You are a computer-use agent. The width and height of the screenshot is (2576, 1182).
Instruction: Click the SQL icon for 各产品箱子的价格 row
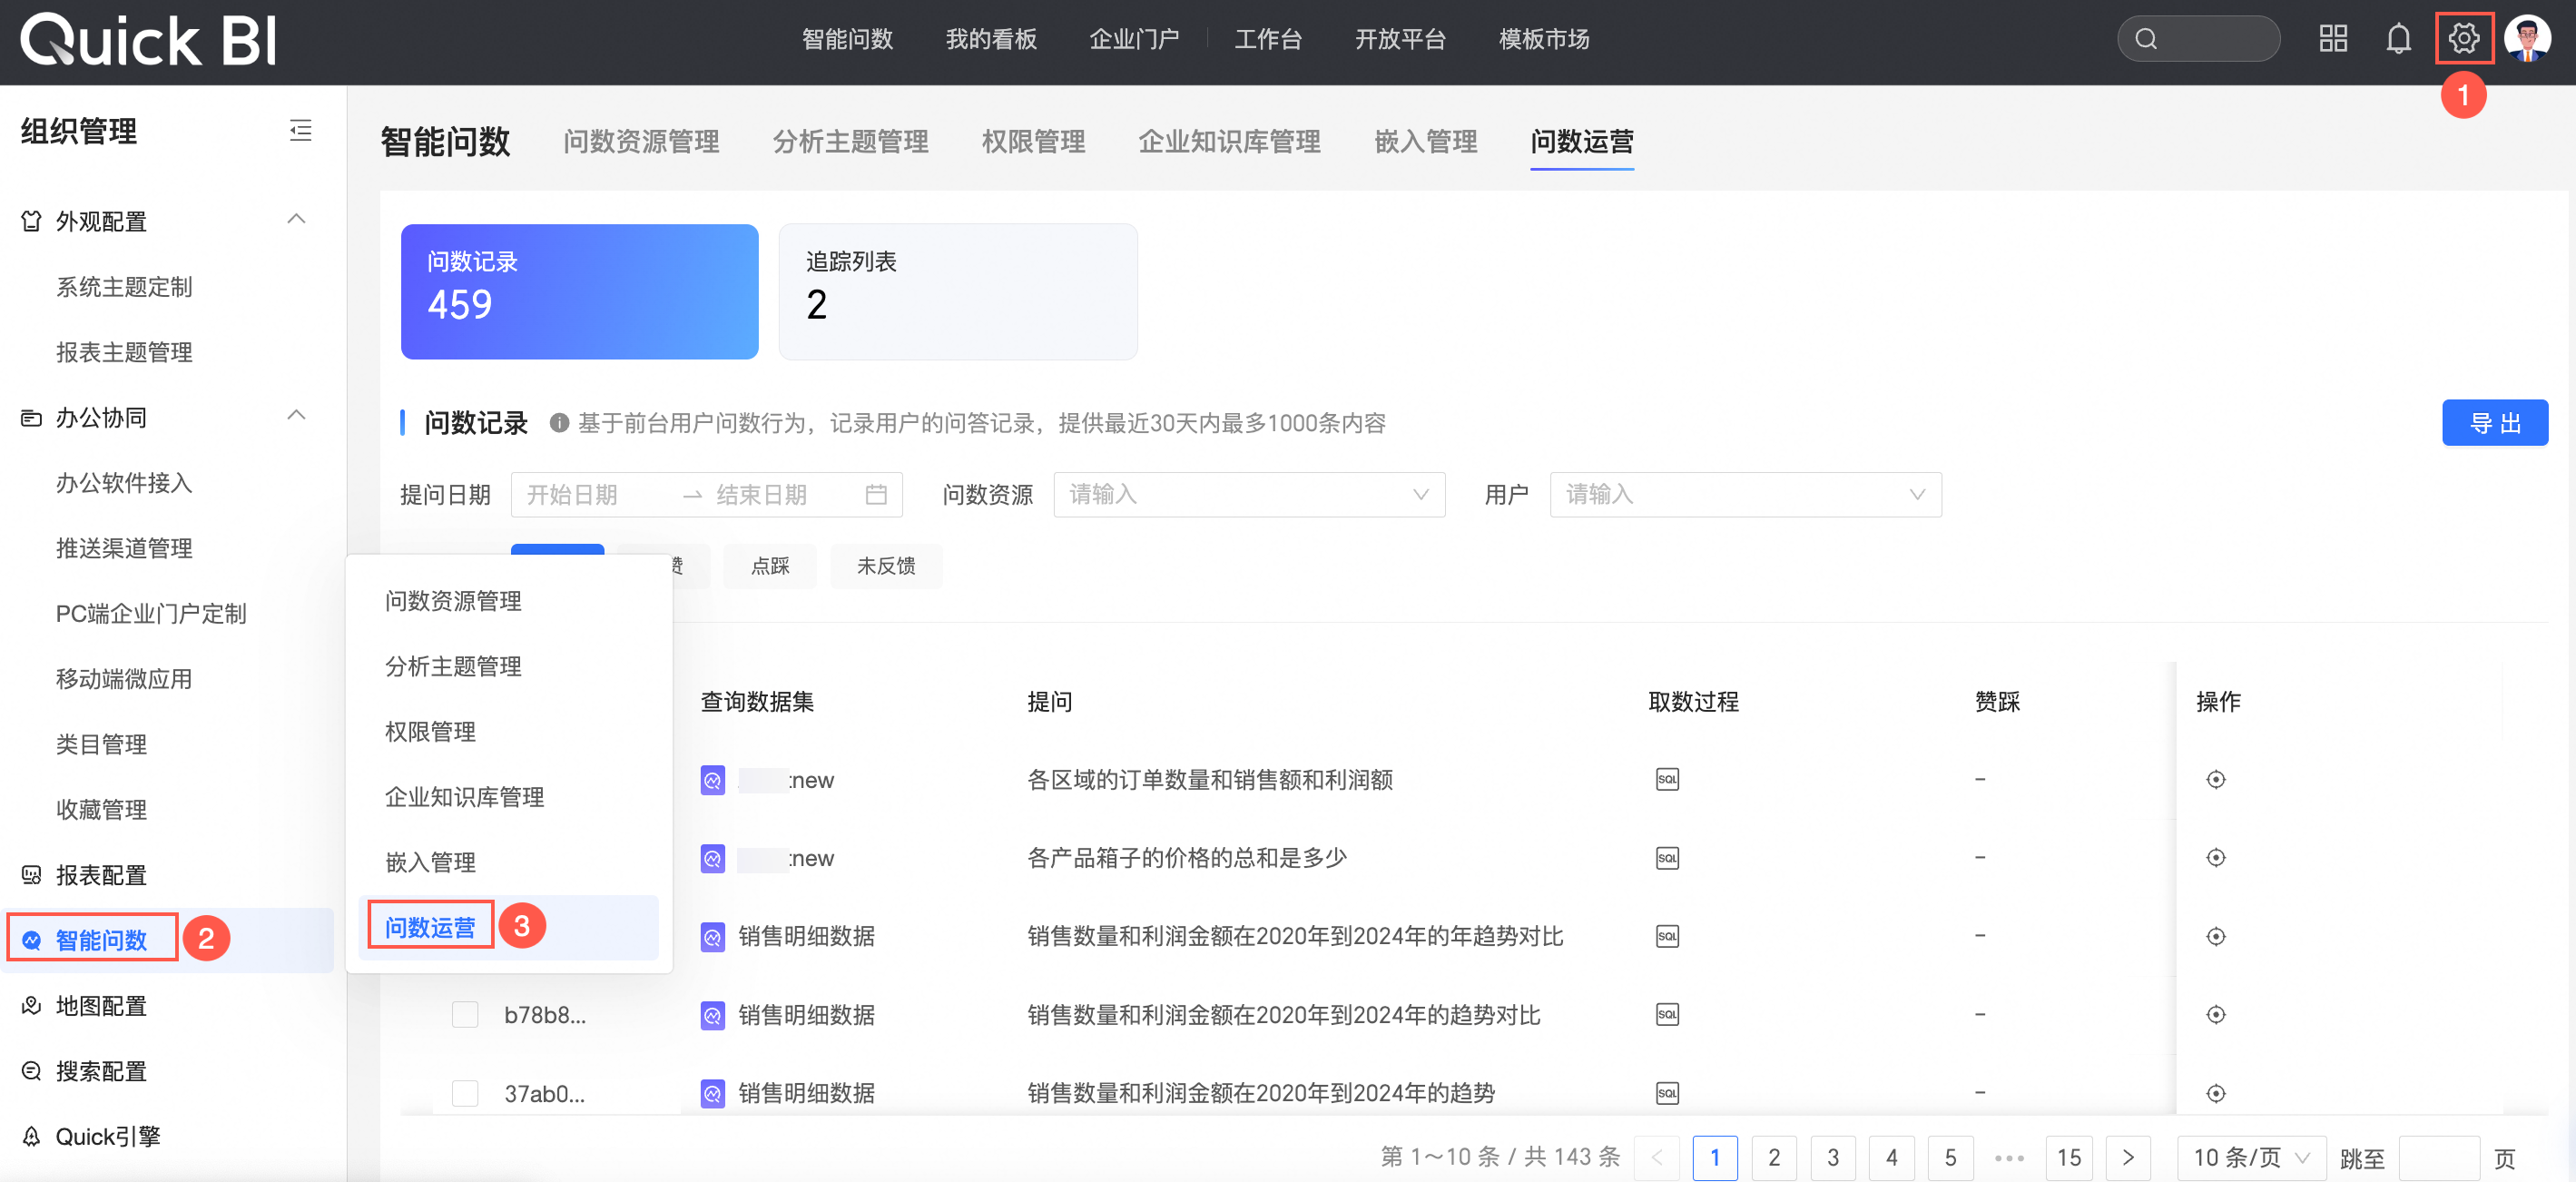click(x=1667, y=858)
